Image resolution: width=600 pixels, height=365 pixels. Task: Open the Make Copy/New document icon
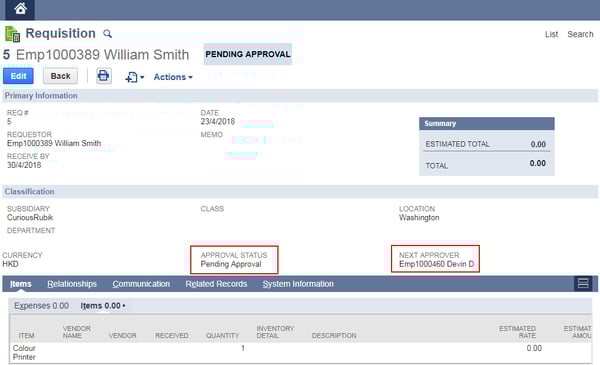point(131,77)
